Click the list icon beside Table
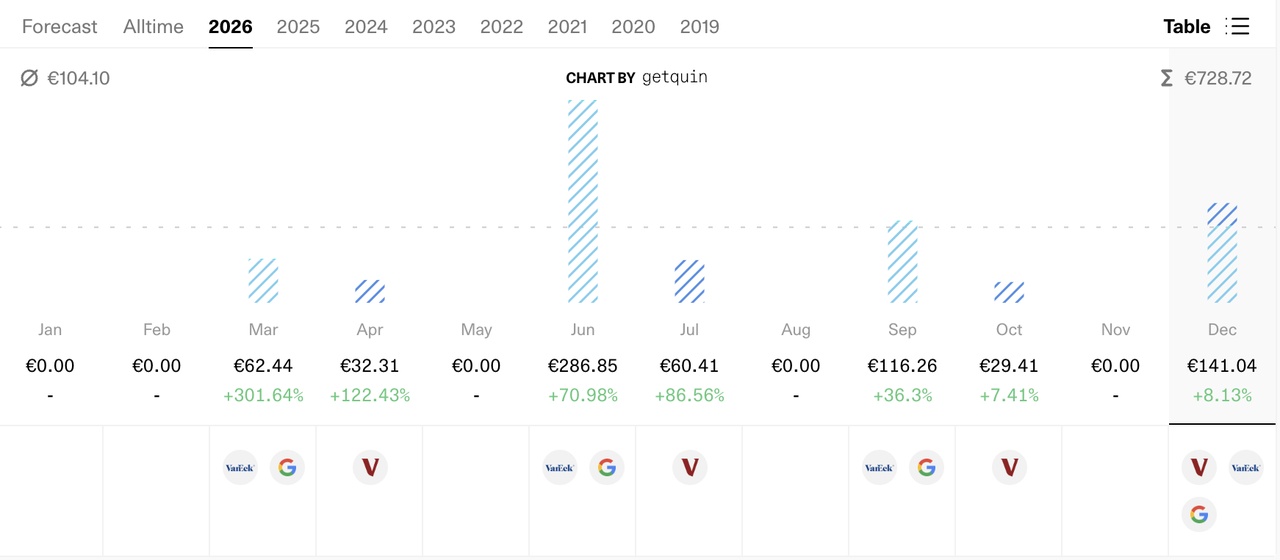 [x=1238, y=27]
